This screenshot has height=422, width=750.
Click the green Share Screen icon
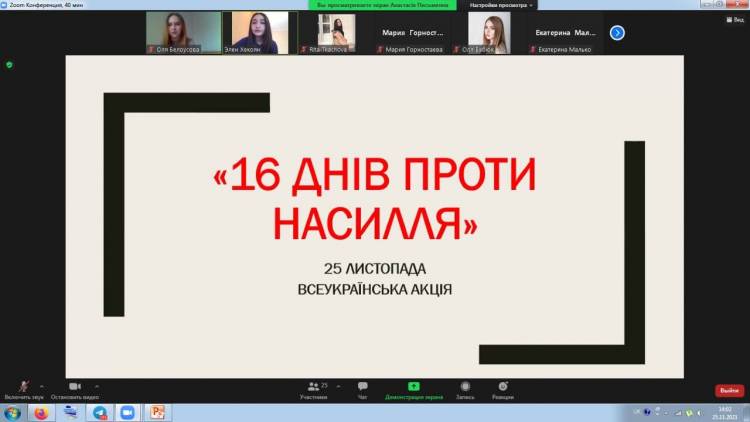coord(413,387)
